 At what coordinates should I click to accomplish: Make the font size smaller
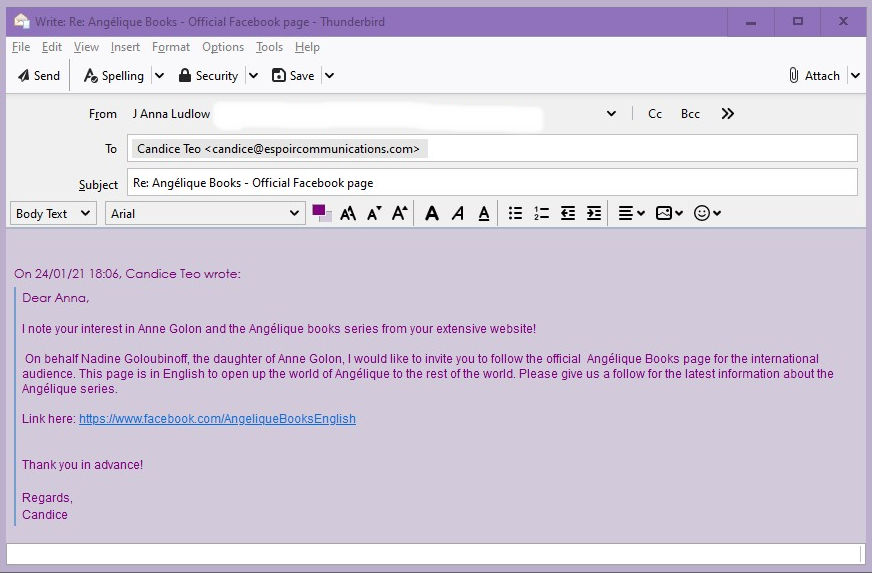click(374, 213)
